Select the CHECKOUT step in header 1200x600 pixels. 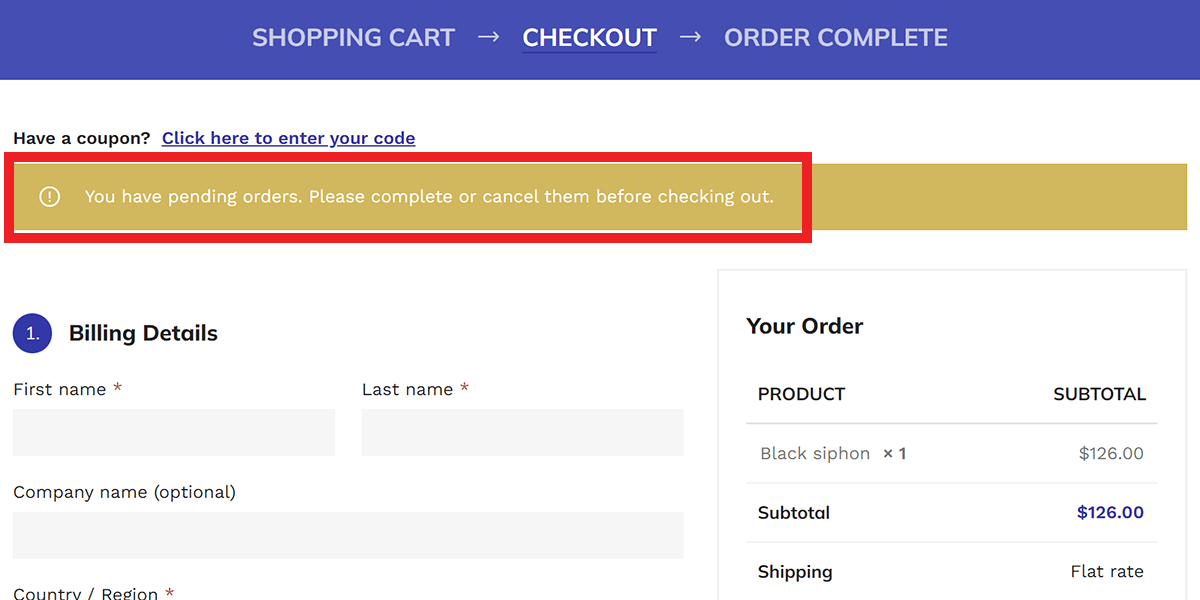pyautogui.click(x=589, y=38)
